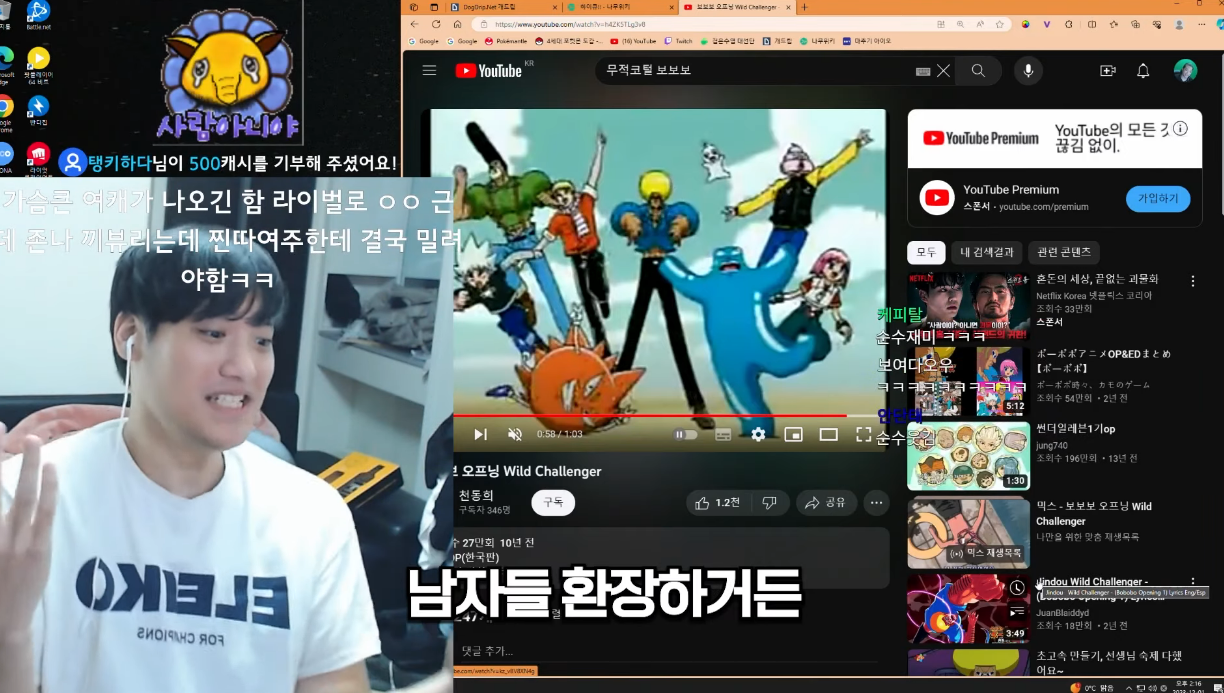Subscribe with the 구독 button

click(553, 502)
